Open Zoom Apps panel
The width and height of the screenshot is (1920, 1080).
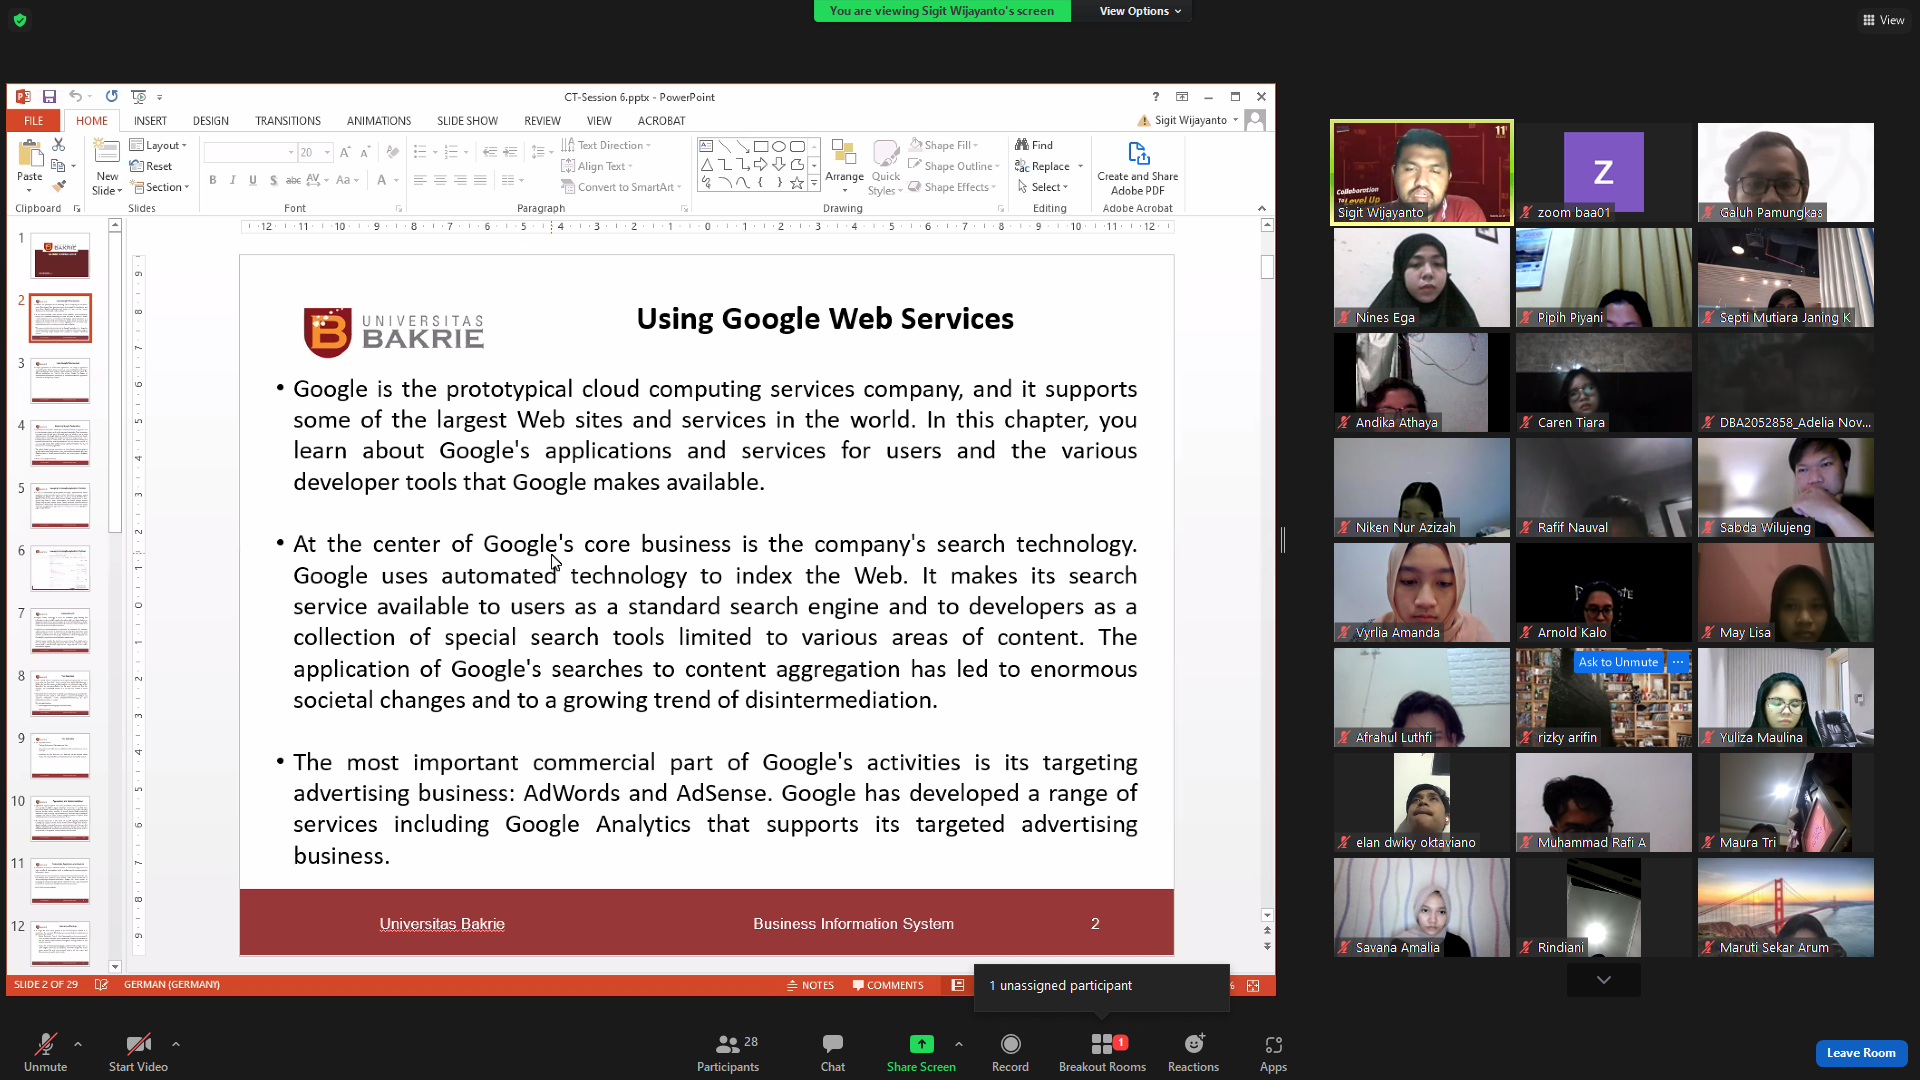pos(1273,1052)
